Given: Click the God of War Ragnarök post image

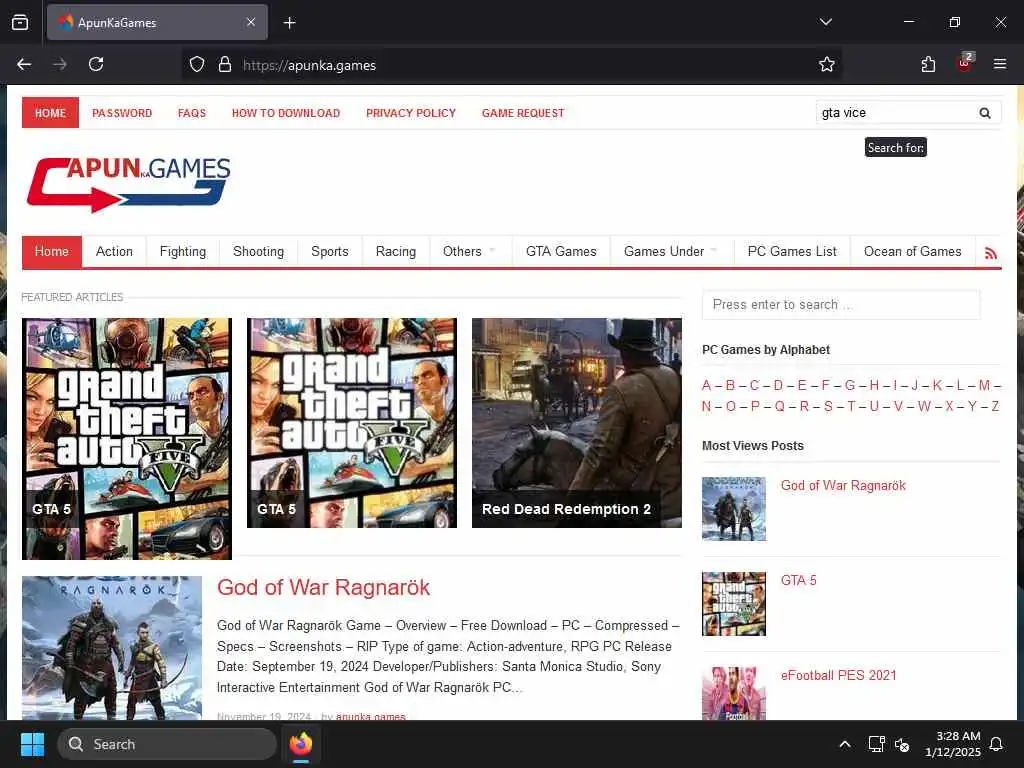Looking at the screenshot, I should point(112,648).
